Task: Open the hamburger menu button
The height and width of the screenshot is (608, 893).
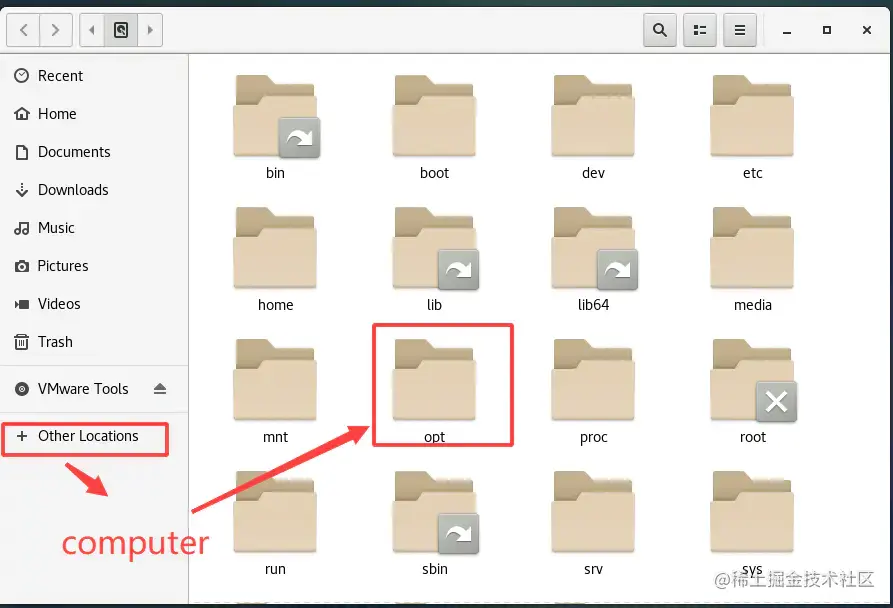Action: [x=739, y=30]
